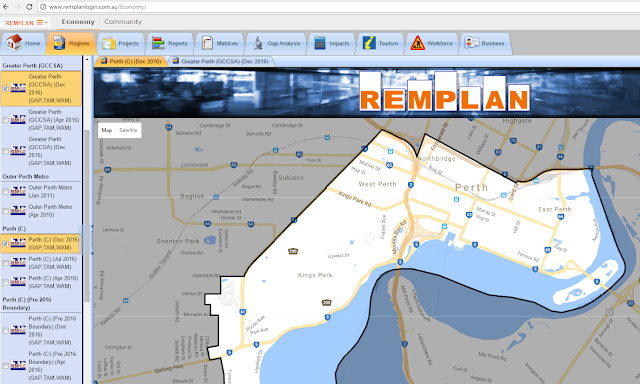Viewport: 640px width, 384px height.
Task: Select the Perth (C) (Dec 2016) map tab
Action: pyautogui.click(x=131, y=61)
